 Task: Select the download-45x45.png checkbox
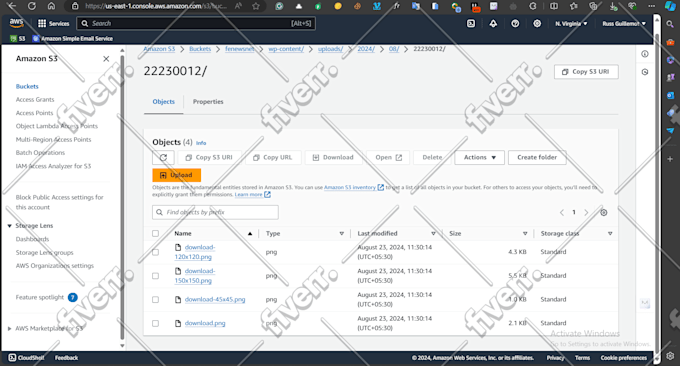tap(155, 300)
